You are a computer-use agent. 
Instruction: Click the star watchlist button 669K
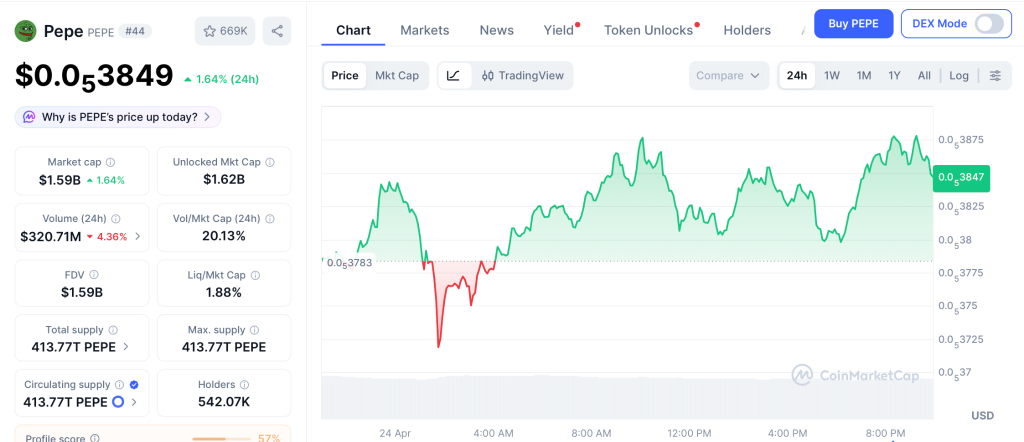click(x=225, y=31)
